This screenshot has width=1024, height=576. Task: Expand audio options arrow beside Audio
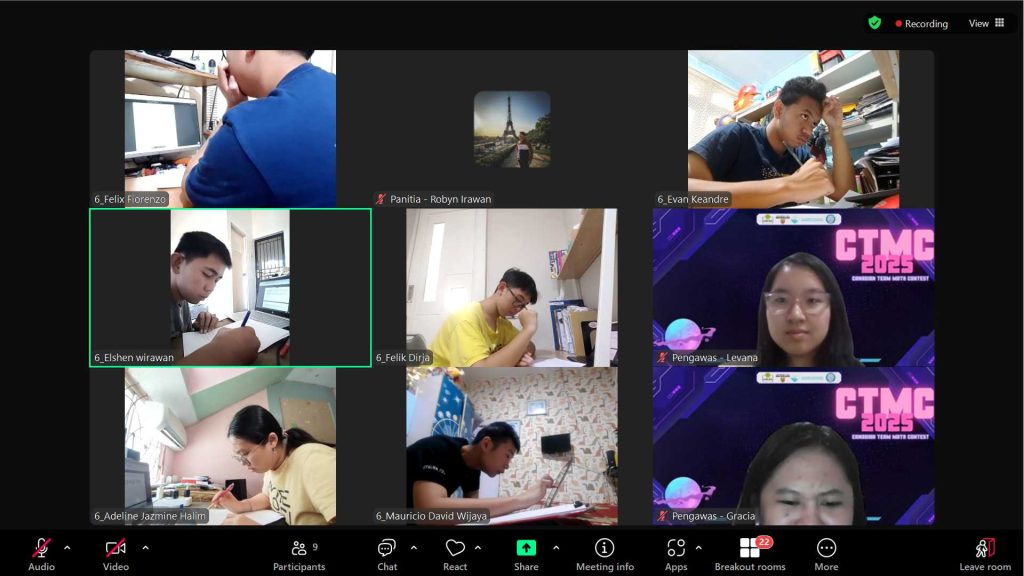pos(67,548)
